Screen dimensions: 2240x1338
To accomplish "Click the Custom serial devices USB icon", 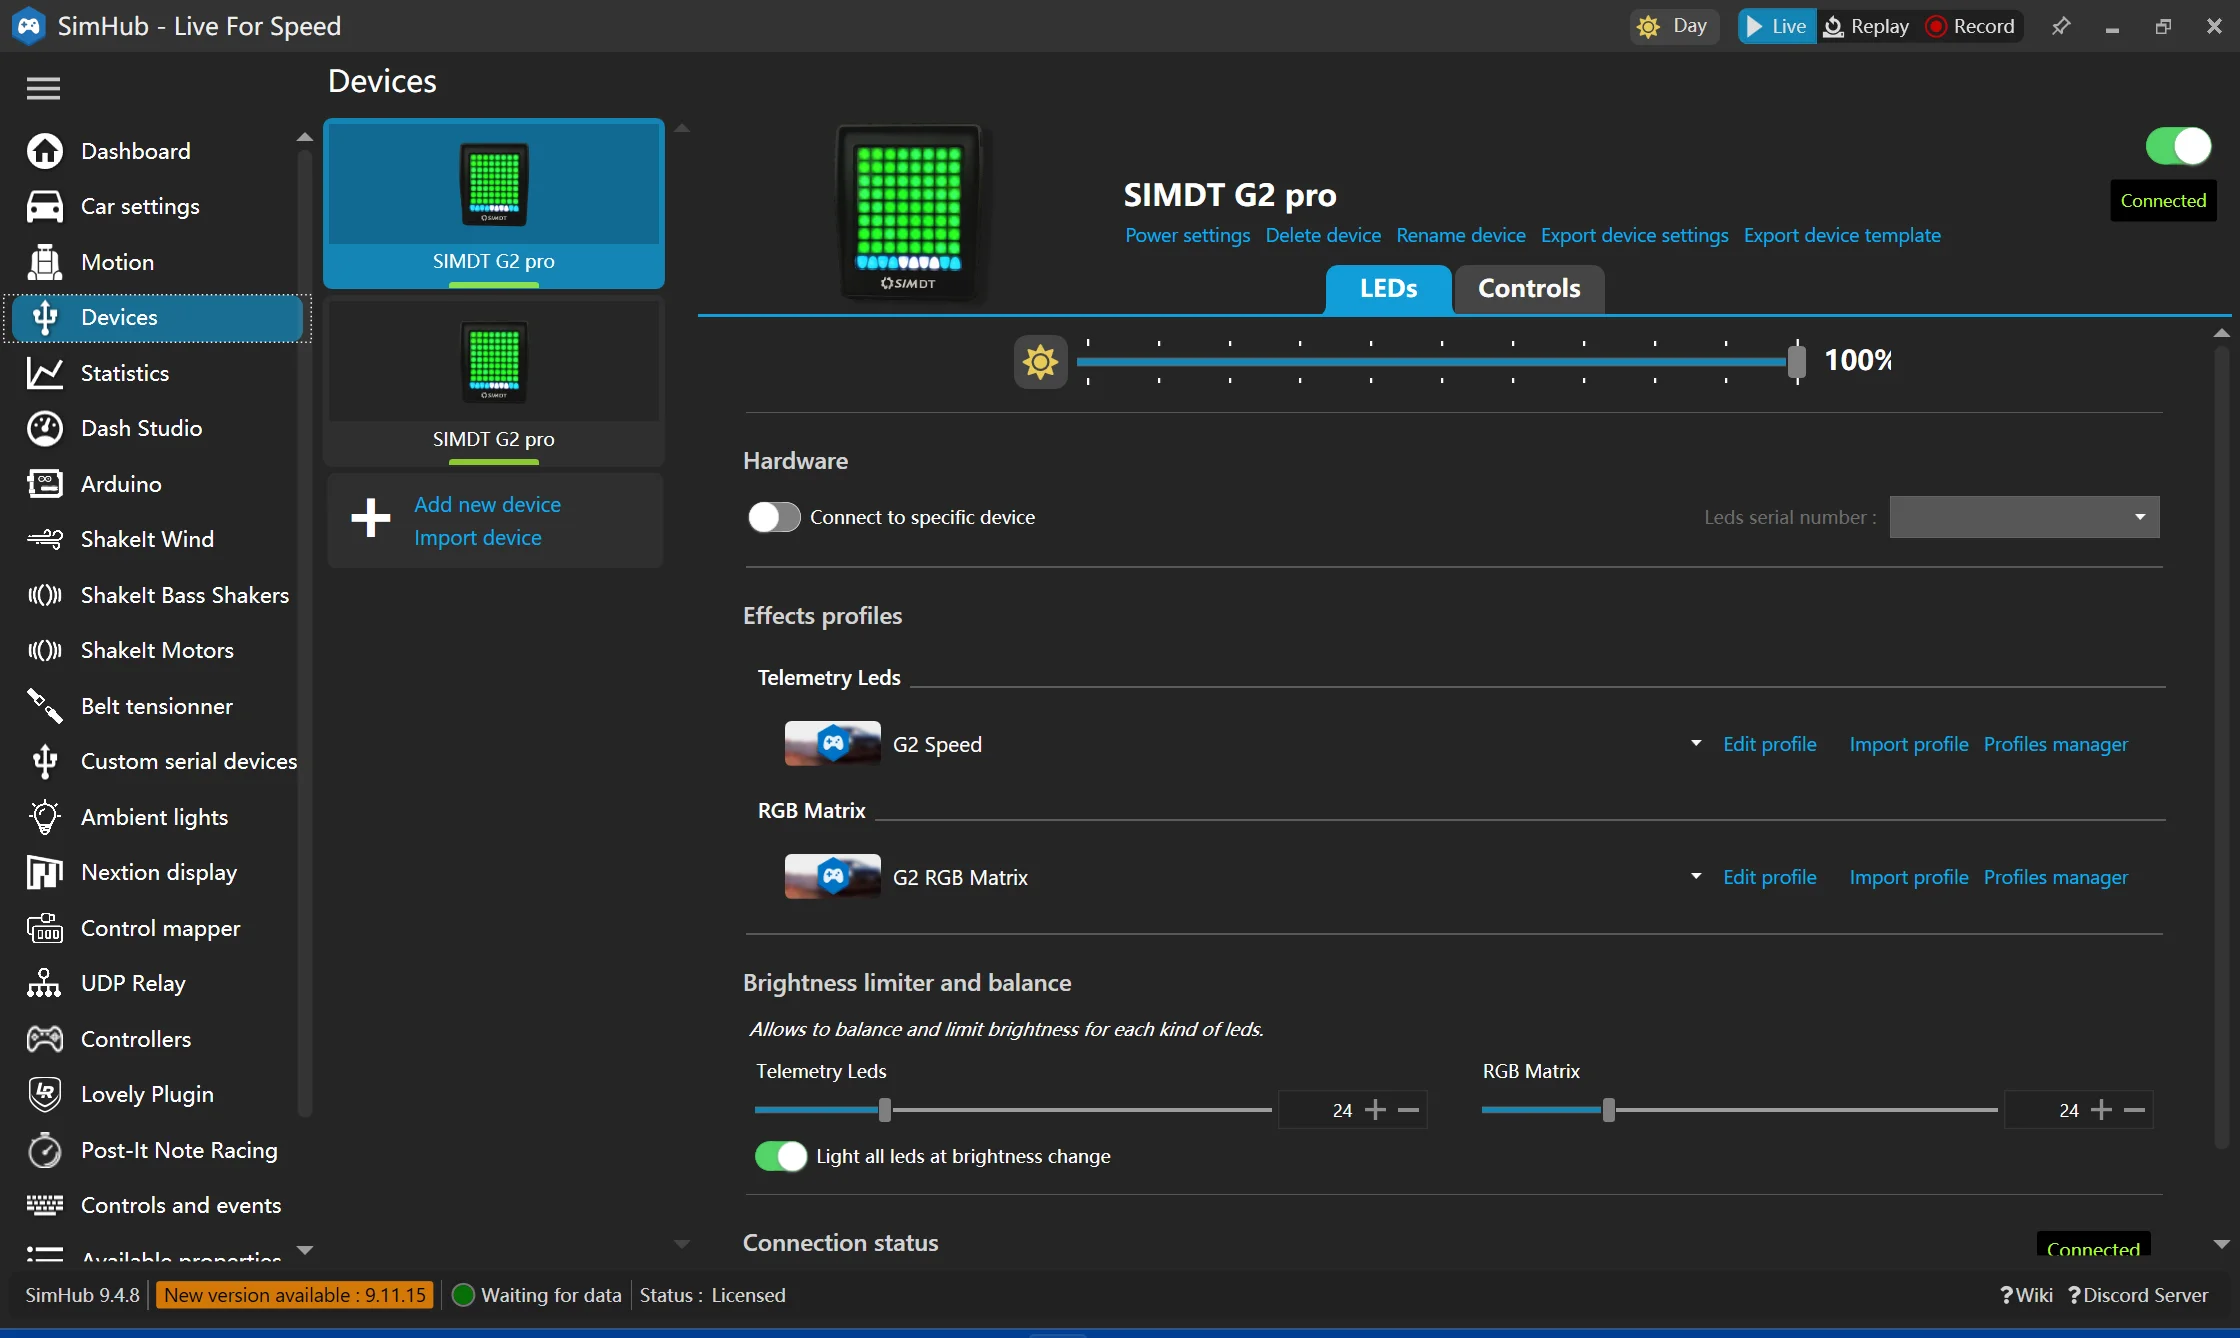I will tap(45, 761).
